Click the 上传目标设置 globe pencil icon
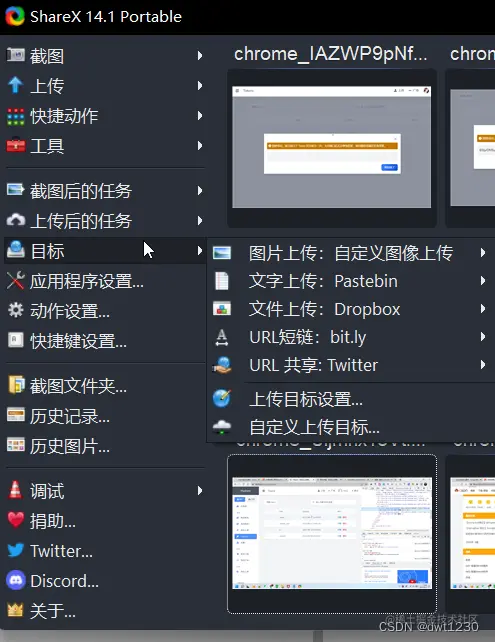 pos(222,398)
